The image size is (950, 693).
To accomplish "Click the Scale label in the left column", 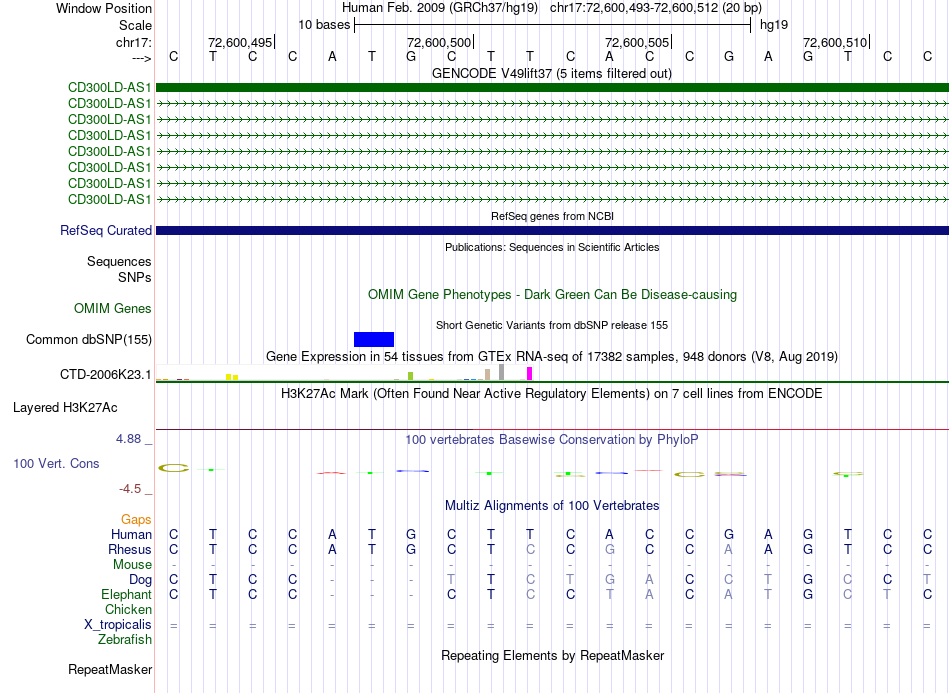I will coord(135,25).
